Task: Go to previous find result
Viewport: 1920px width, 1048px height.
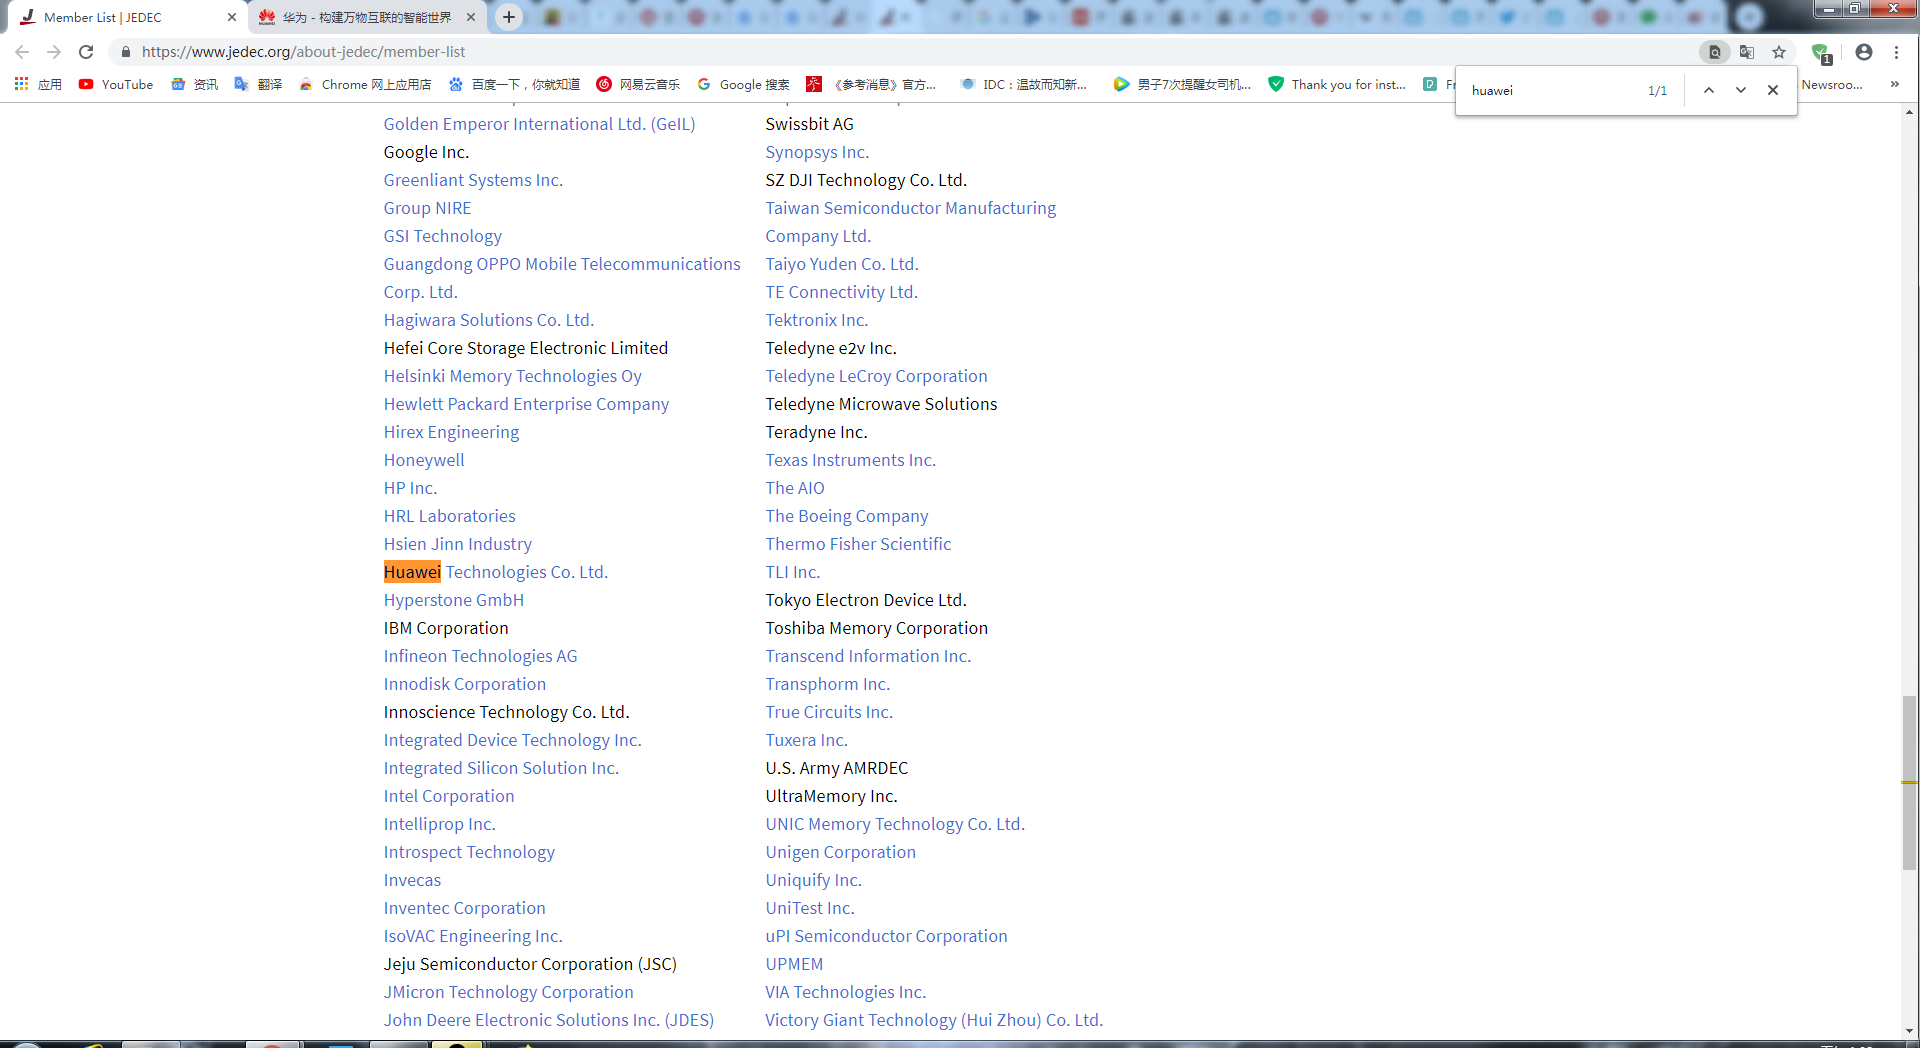Action: click(1709, 90)
